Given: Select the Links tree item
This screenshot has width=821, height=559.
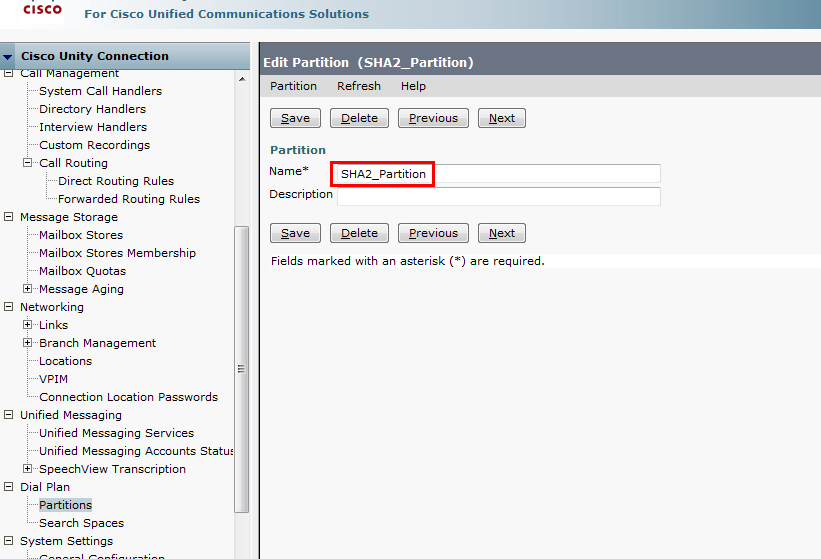Looking at the screenshot, I should [53, 325].
